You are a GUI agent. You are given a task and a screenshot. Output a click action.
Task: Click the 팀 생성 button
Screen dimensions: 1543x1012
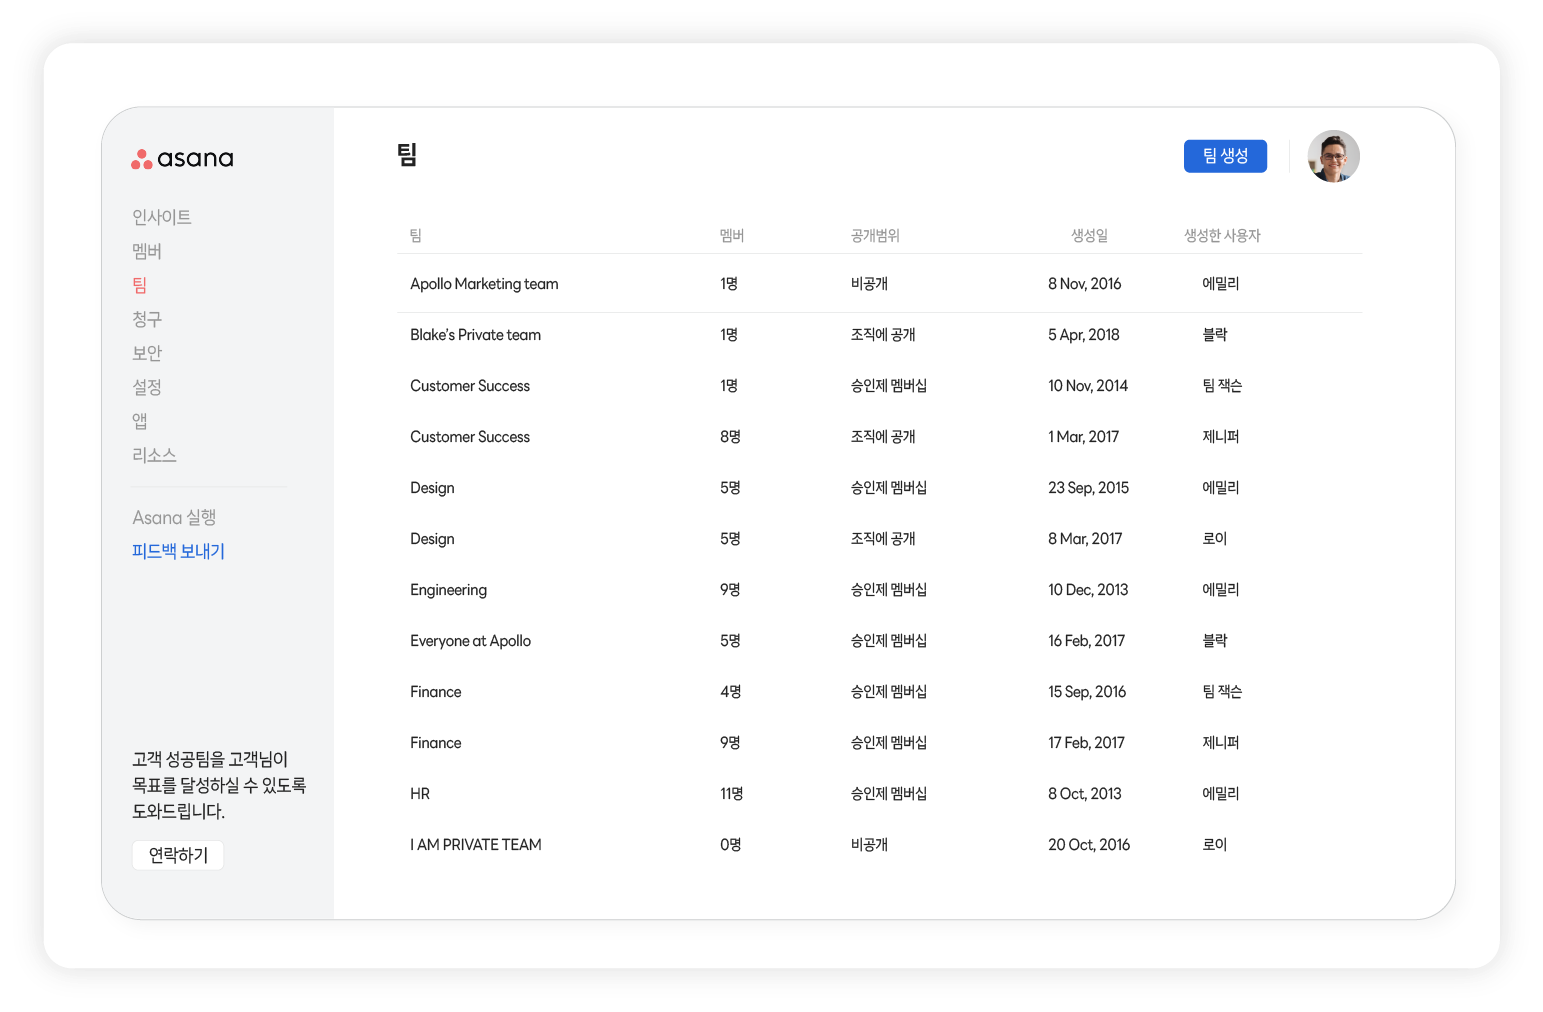1225,156
